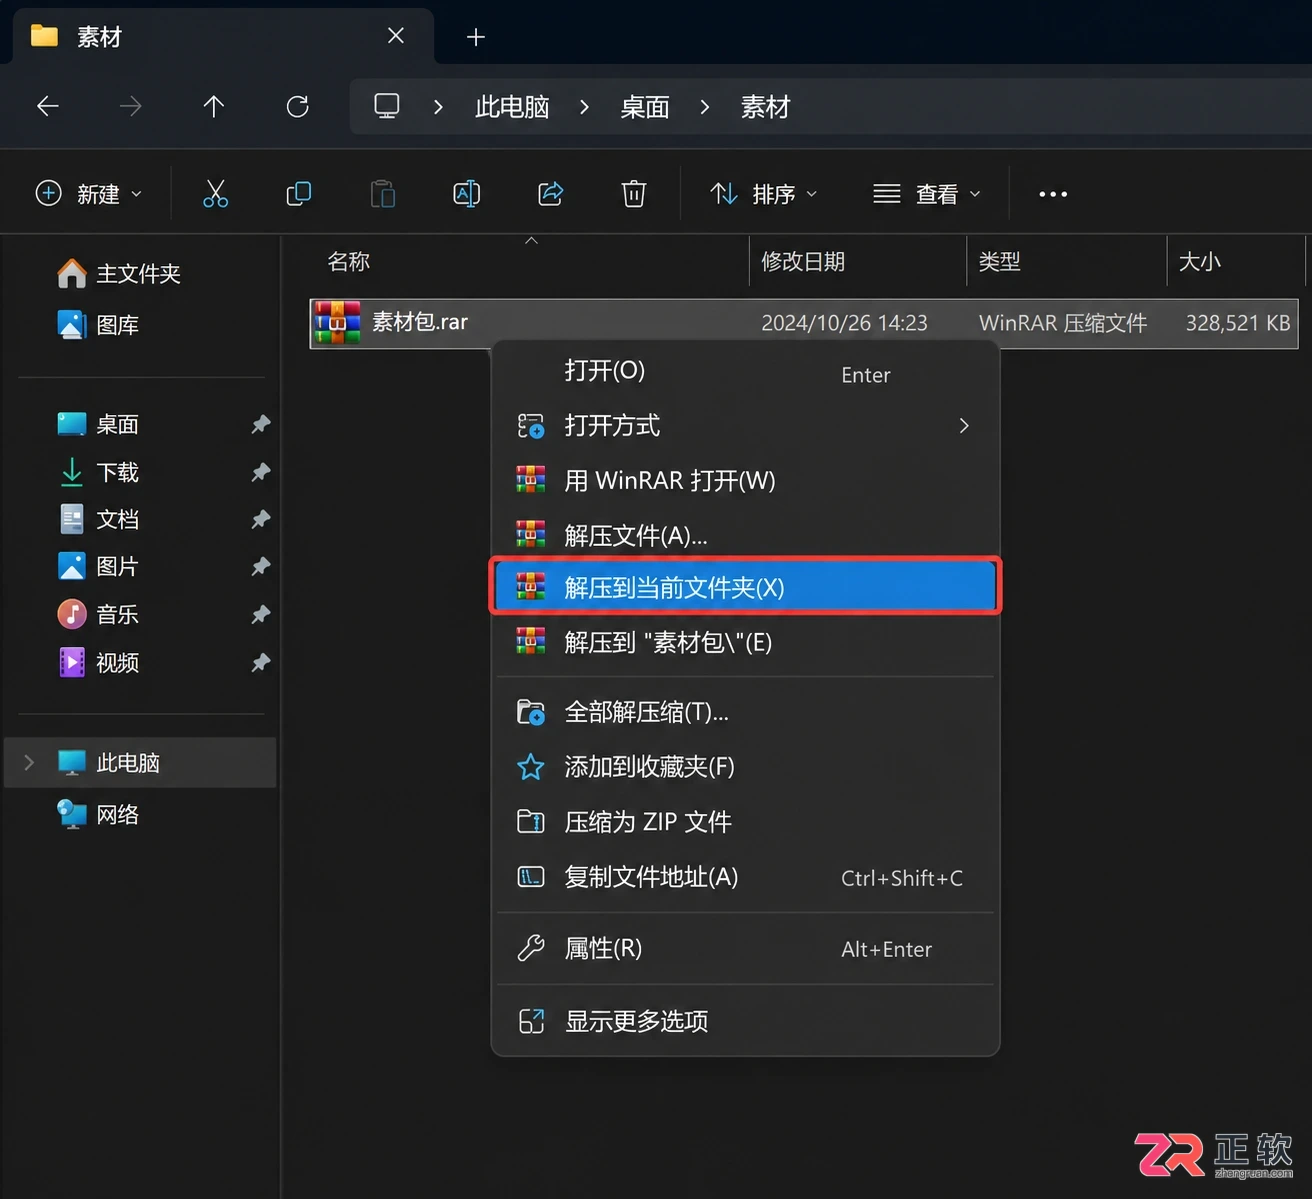Screen dimensions: 1312x1199
Task: Unpin 桌面 from quick access
Action: tap(261, 424)
